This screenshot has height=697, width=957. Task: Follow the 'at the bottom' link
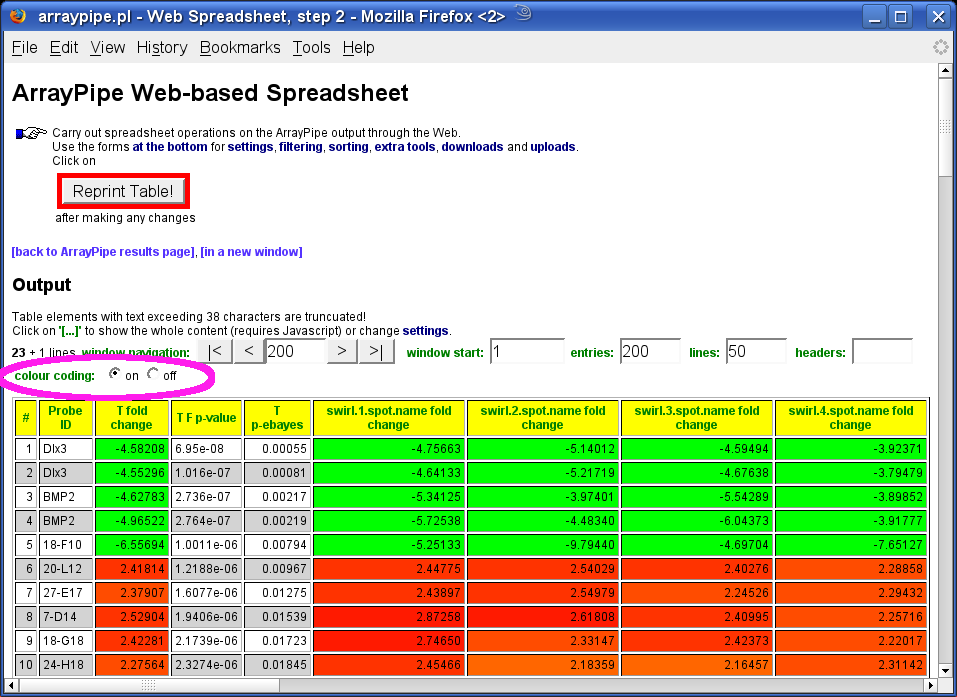click(x=170, y=147)
